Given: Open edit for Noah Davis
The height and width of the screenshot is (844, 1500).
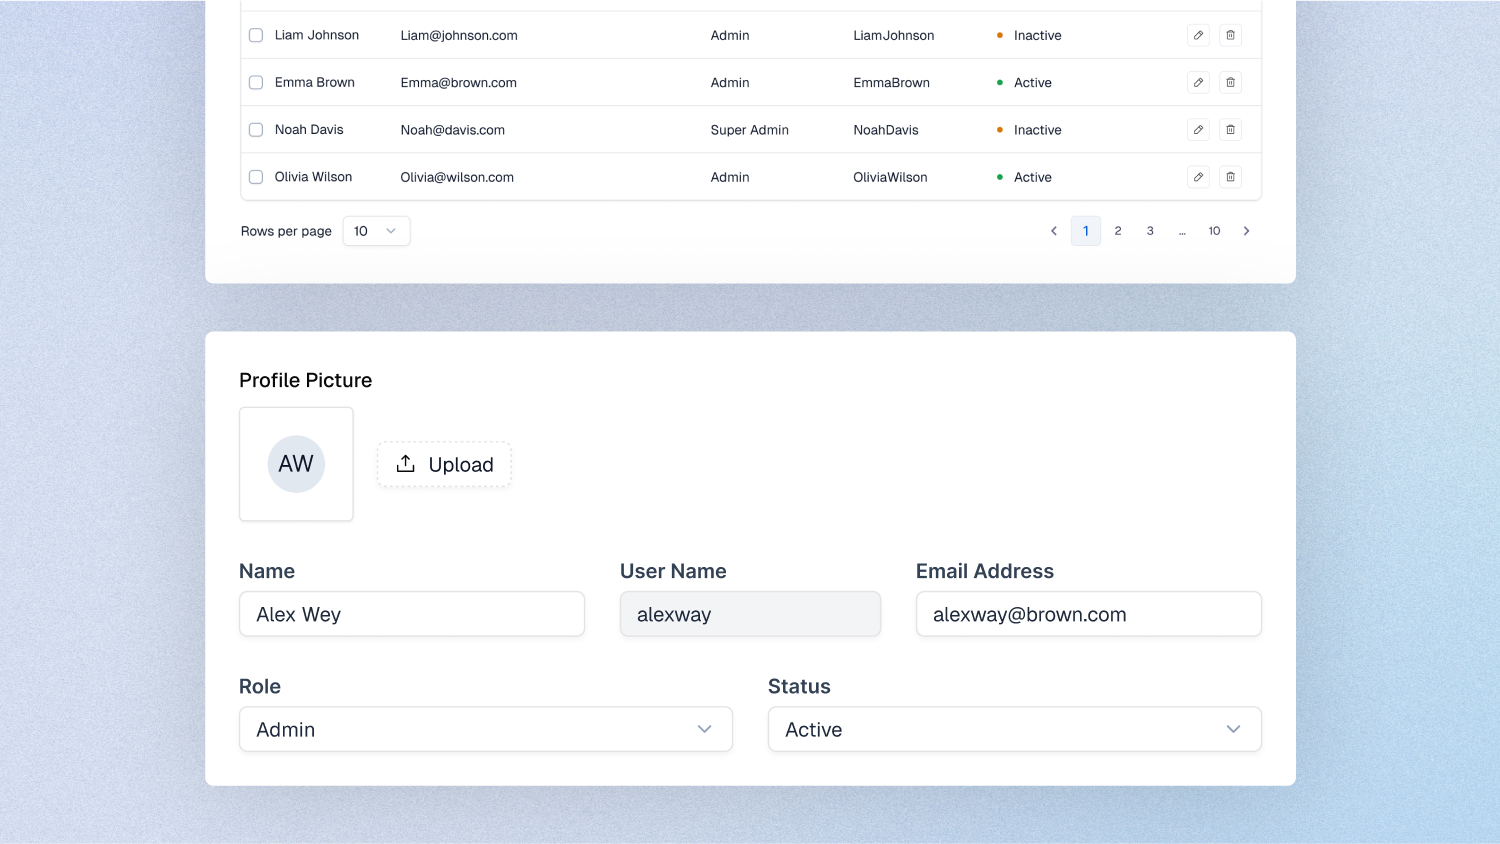Looking at the screenshot, I should tap(1198, 130).
